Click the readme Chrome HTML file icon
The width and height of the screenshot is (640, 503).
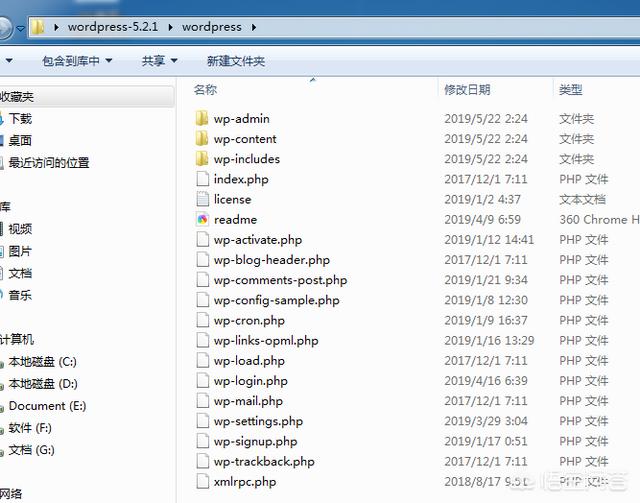[202, 220]
